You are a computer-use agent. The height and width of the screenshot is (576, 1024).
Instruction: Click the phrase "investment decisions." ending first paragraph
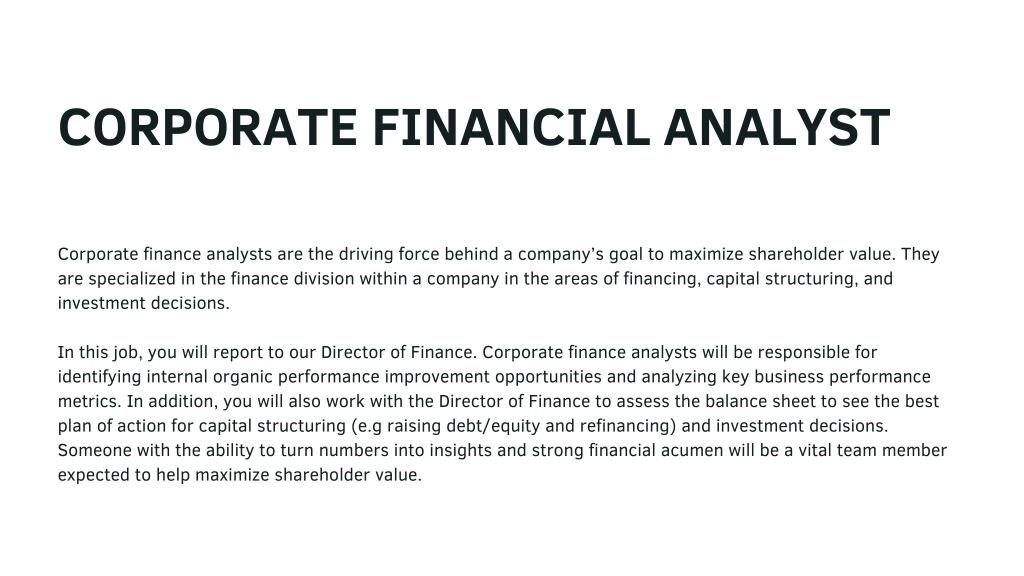(x=144, y=303)
